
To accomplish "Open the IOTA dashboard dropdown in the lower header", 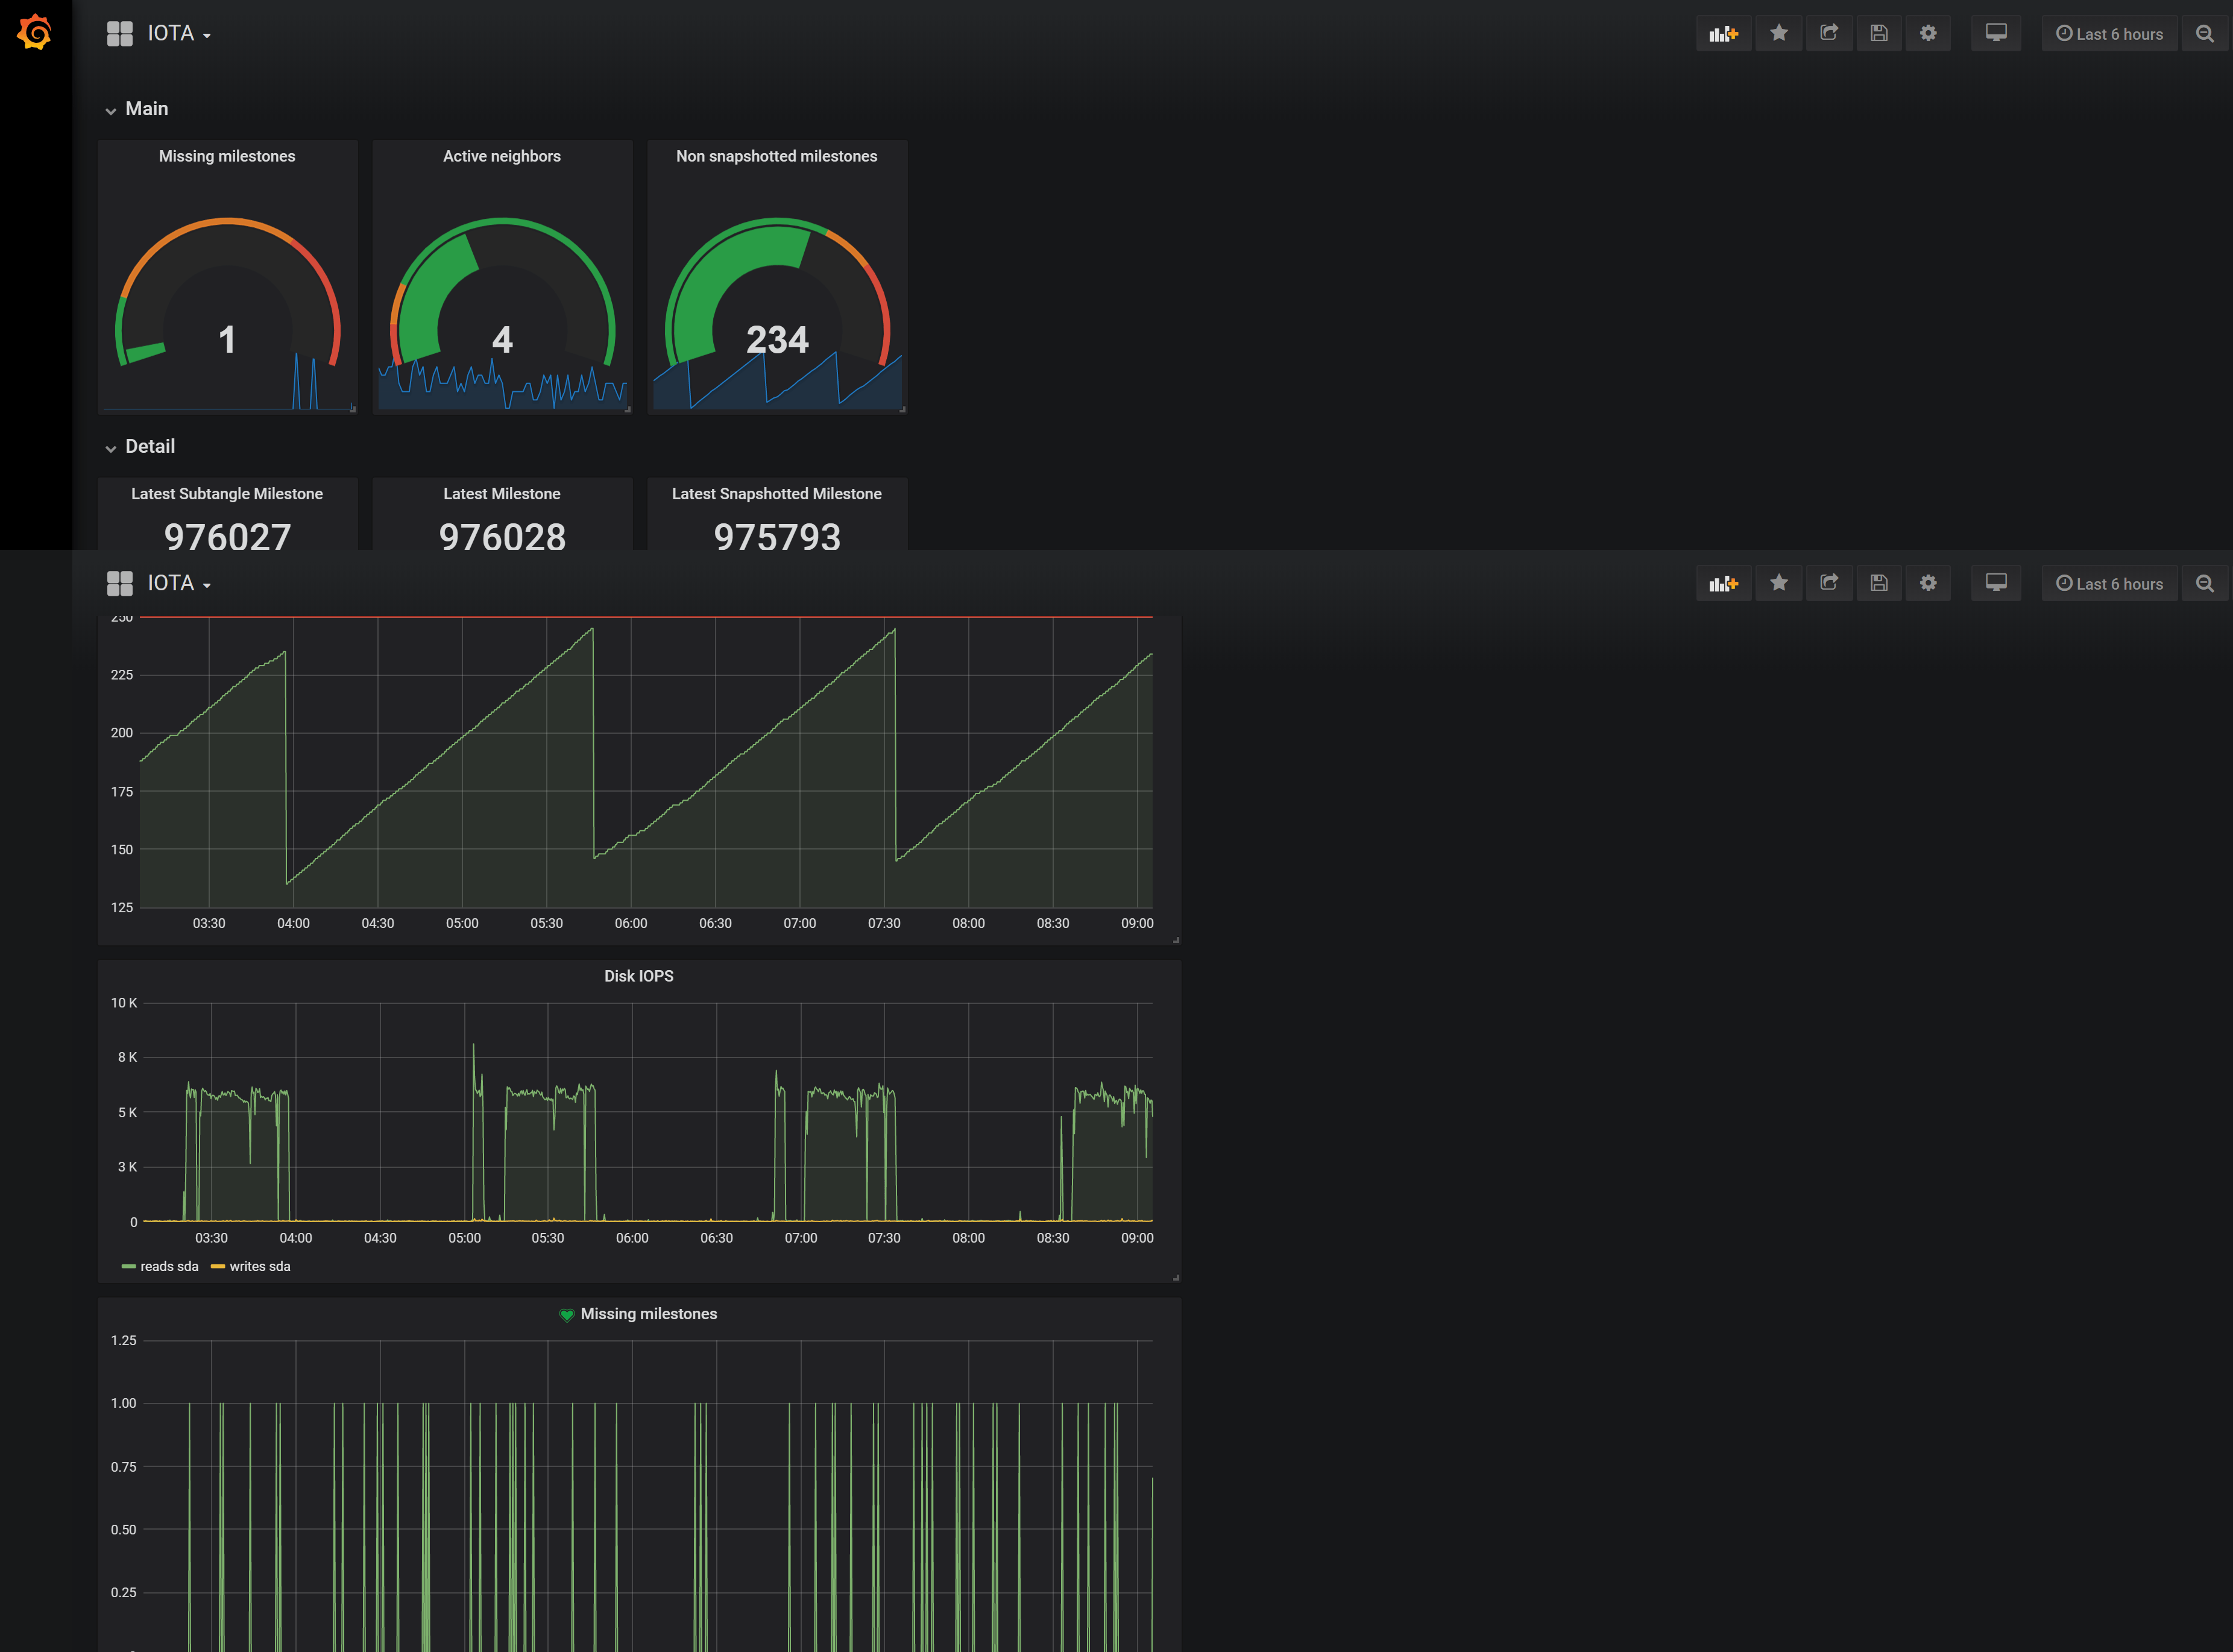I will click(179, 583).
